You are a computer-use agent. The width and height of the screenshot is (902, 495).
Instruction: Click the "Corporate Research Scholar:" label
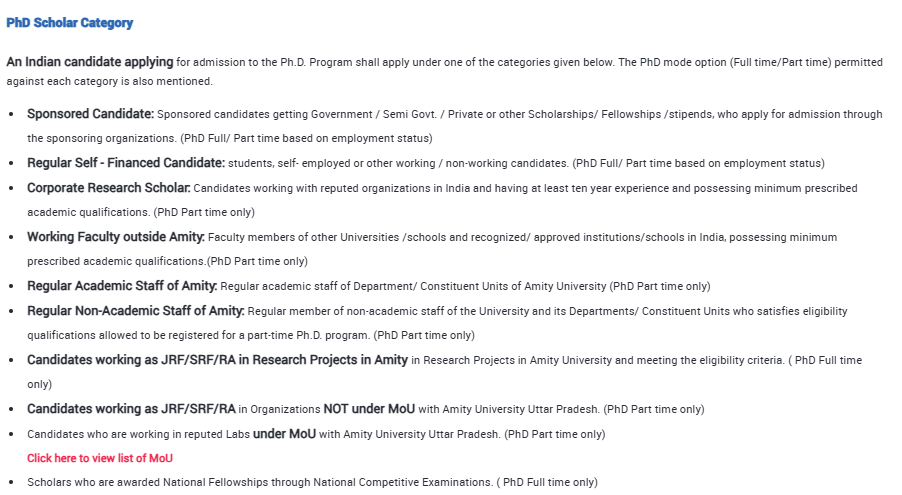(x=108, y=188)
